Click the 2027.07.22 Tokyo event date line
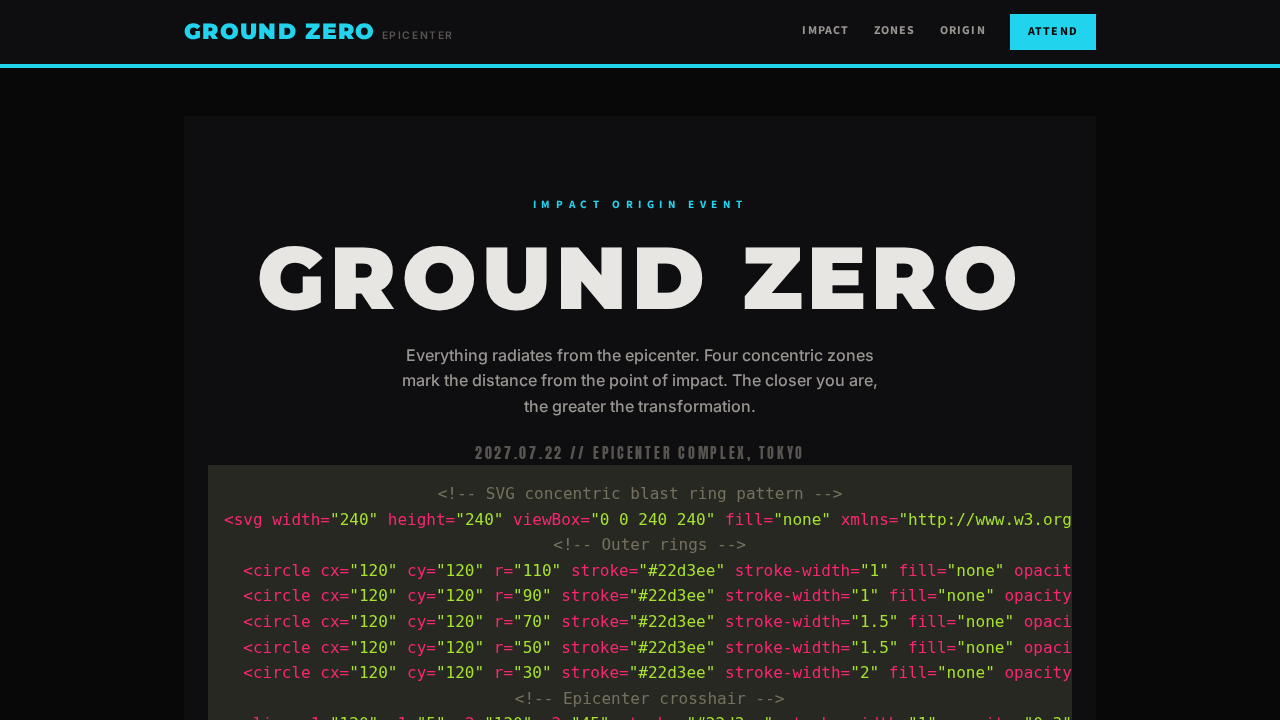The height and width of the screenshot is (720, 1280). [639, 451]
